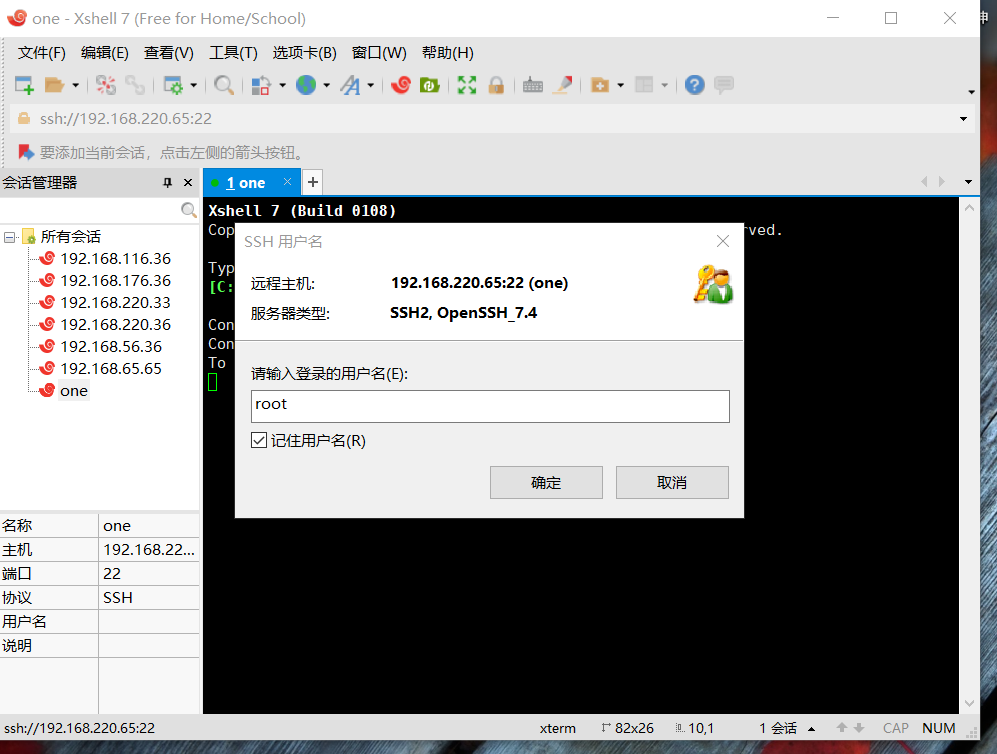
Task: Click the grey Reconnect link icon
Action: pyautogui.click(x=135, y=85)
